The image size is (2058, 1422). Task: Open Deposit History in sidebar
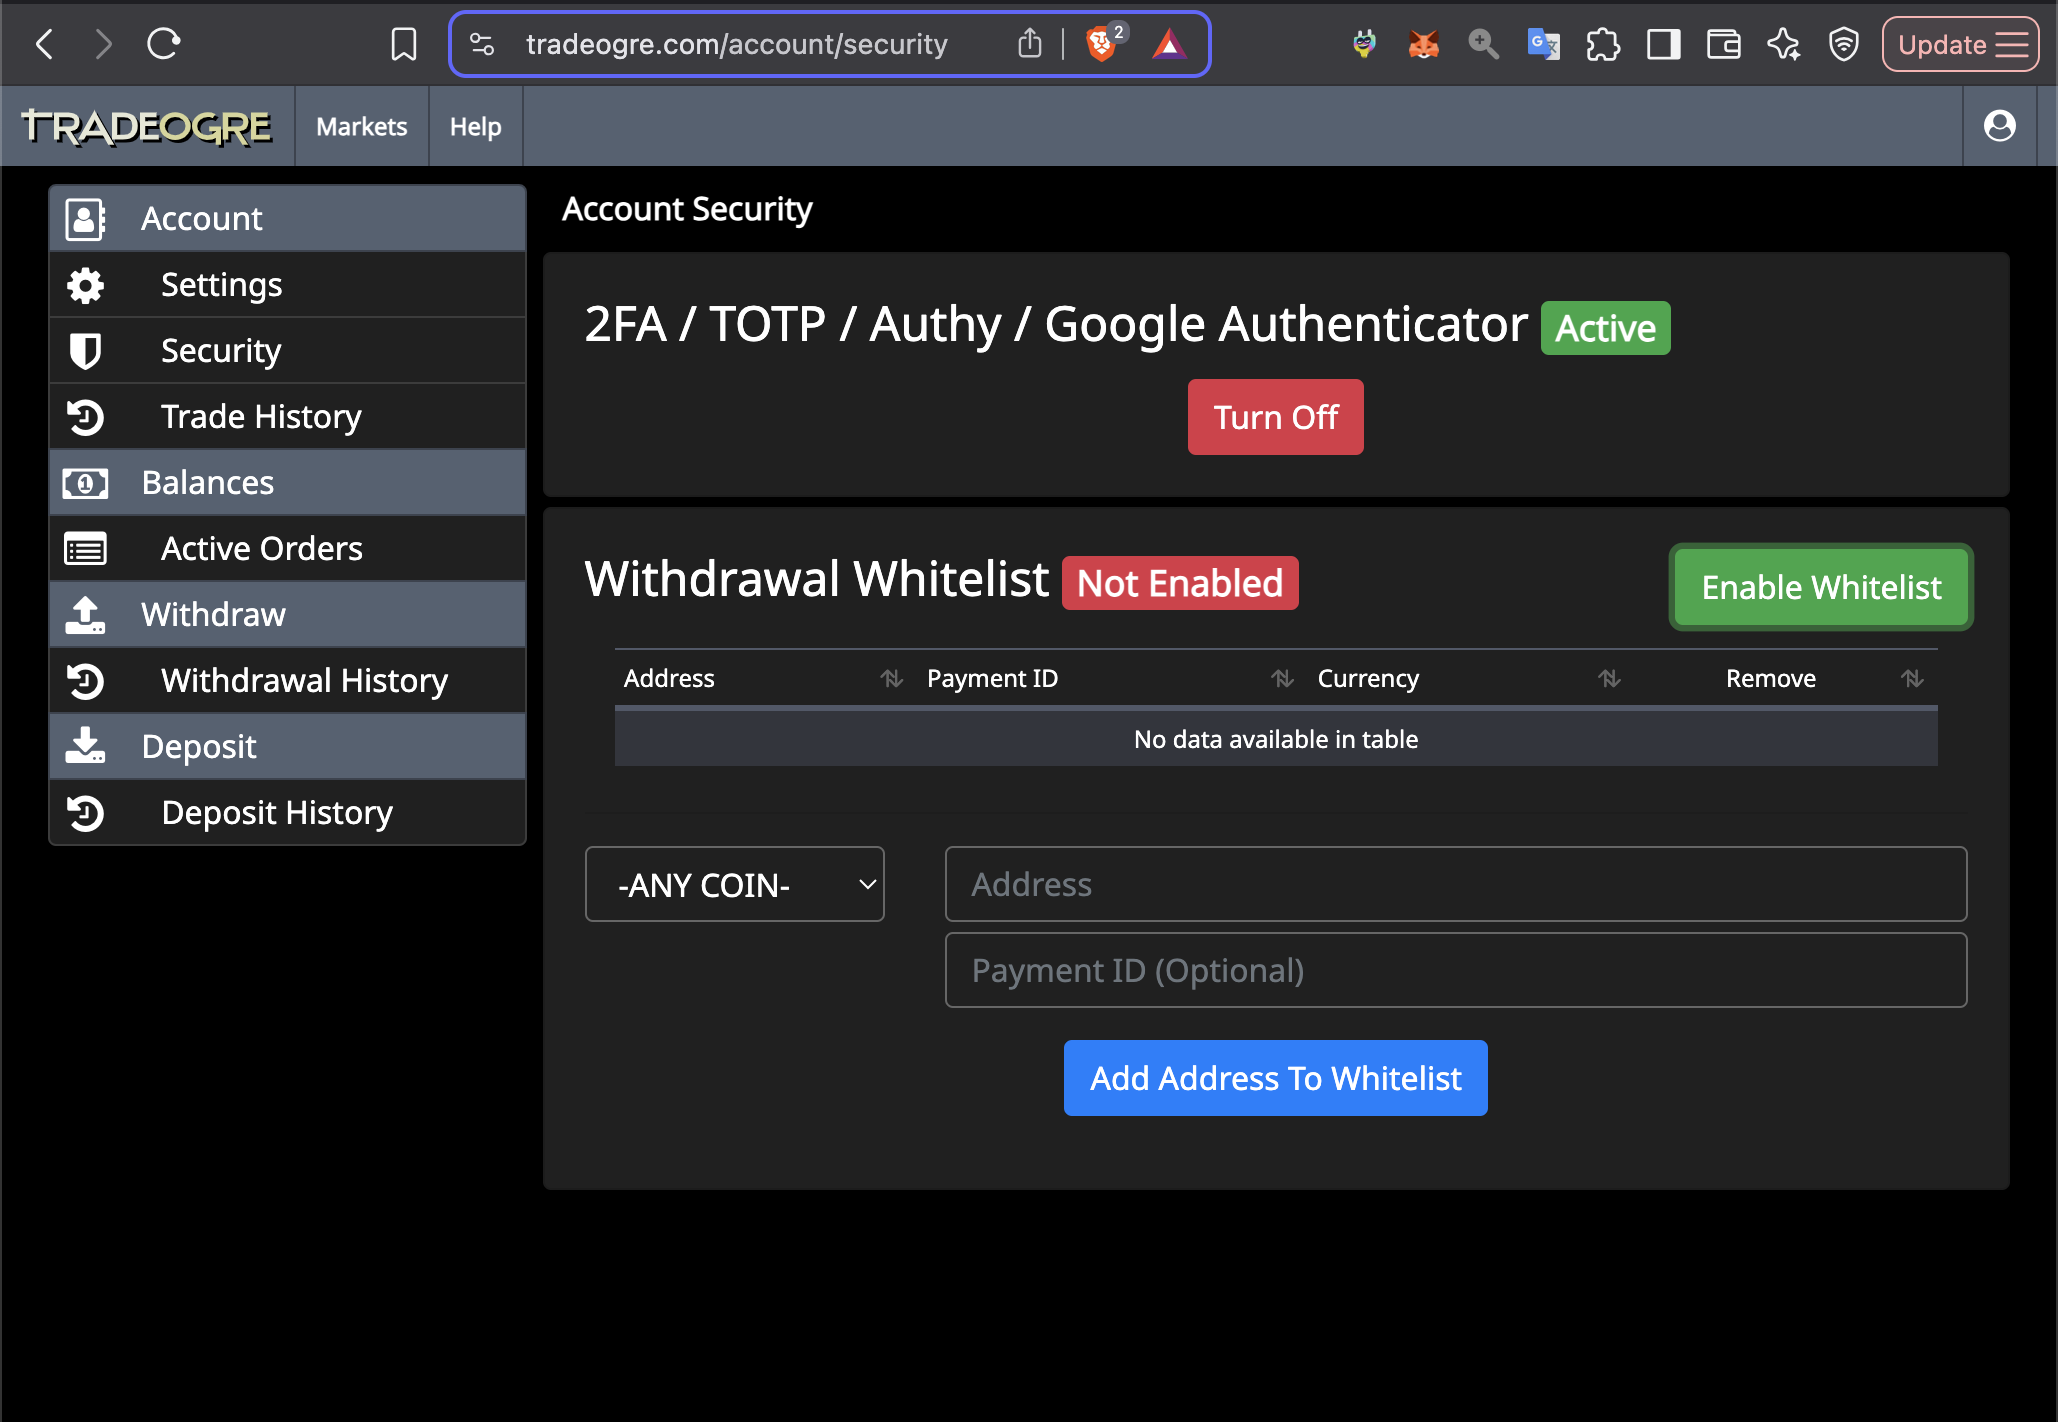pos(288,813)
